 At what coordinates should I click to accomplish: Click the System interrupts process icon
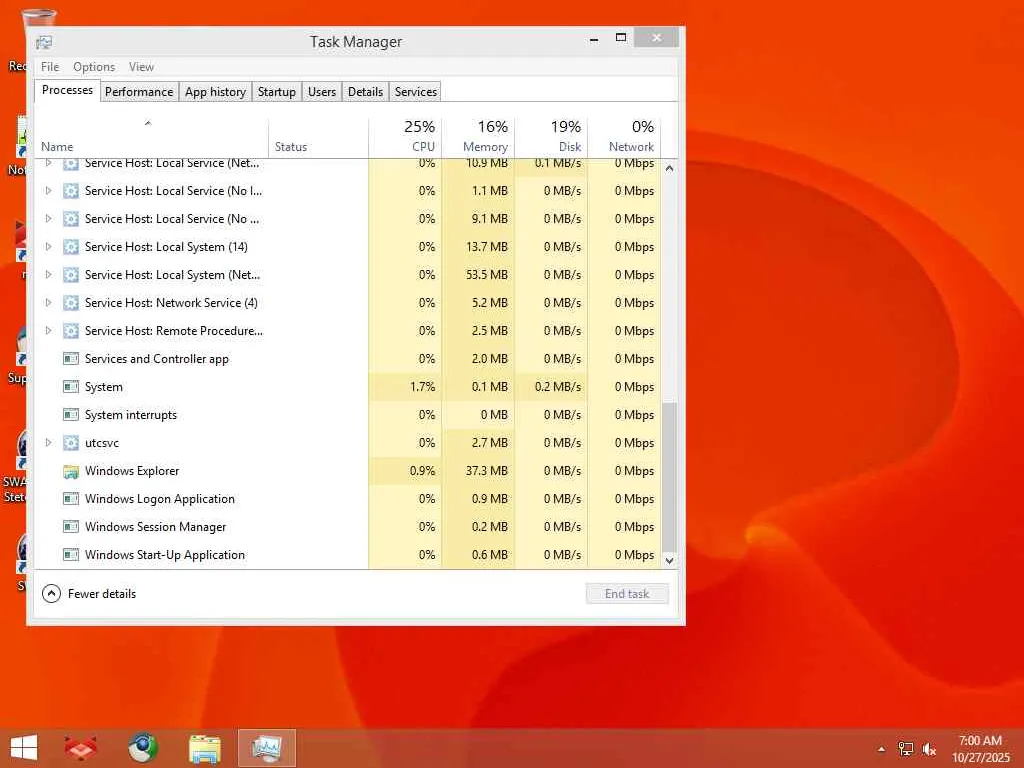(71, 415)
